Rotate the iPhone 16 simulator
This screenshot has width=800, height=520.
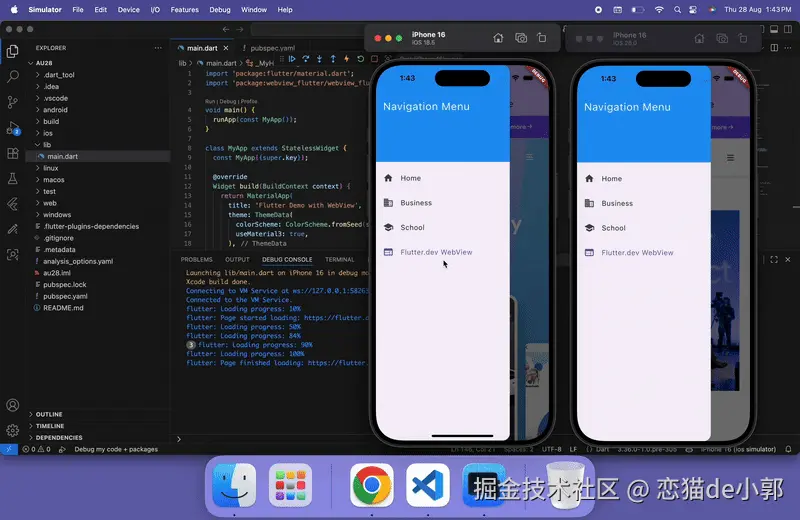coord(542,38)
